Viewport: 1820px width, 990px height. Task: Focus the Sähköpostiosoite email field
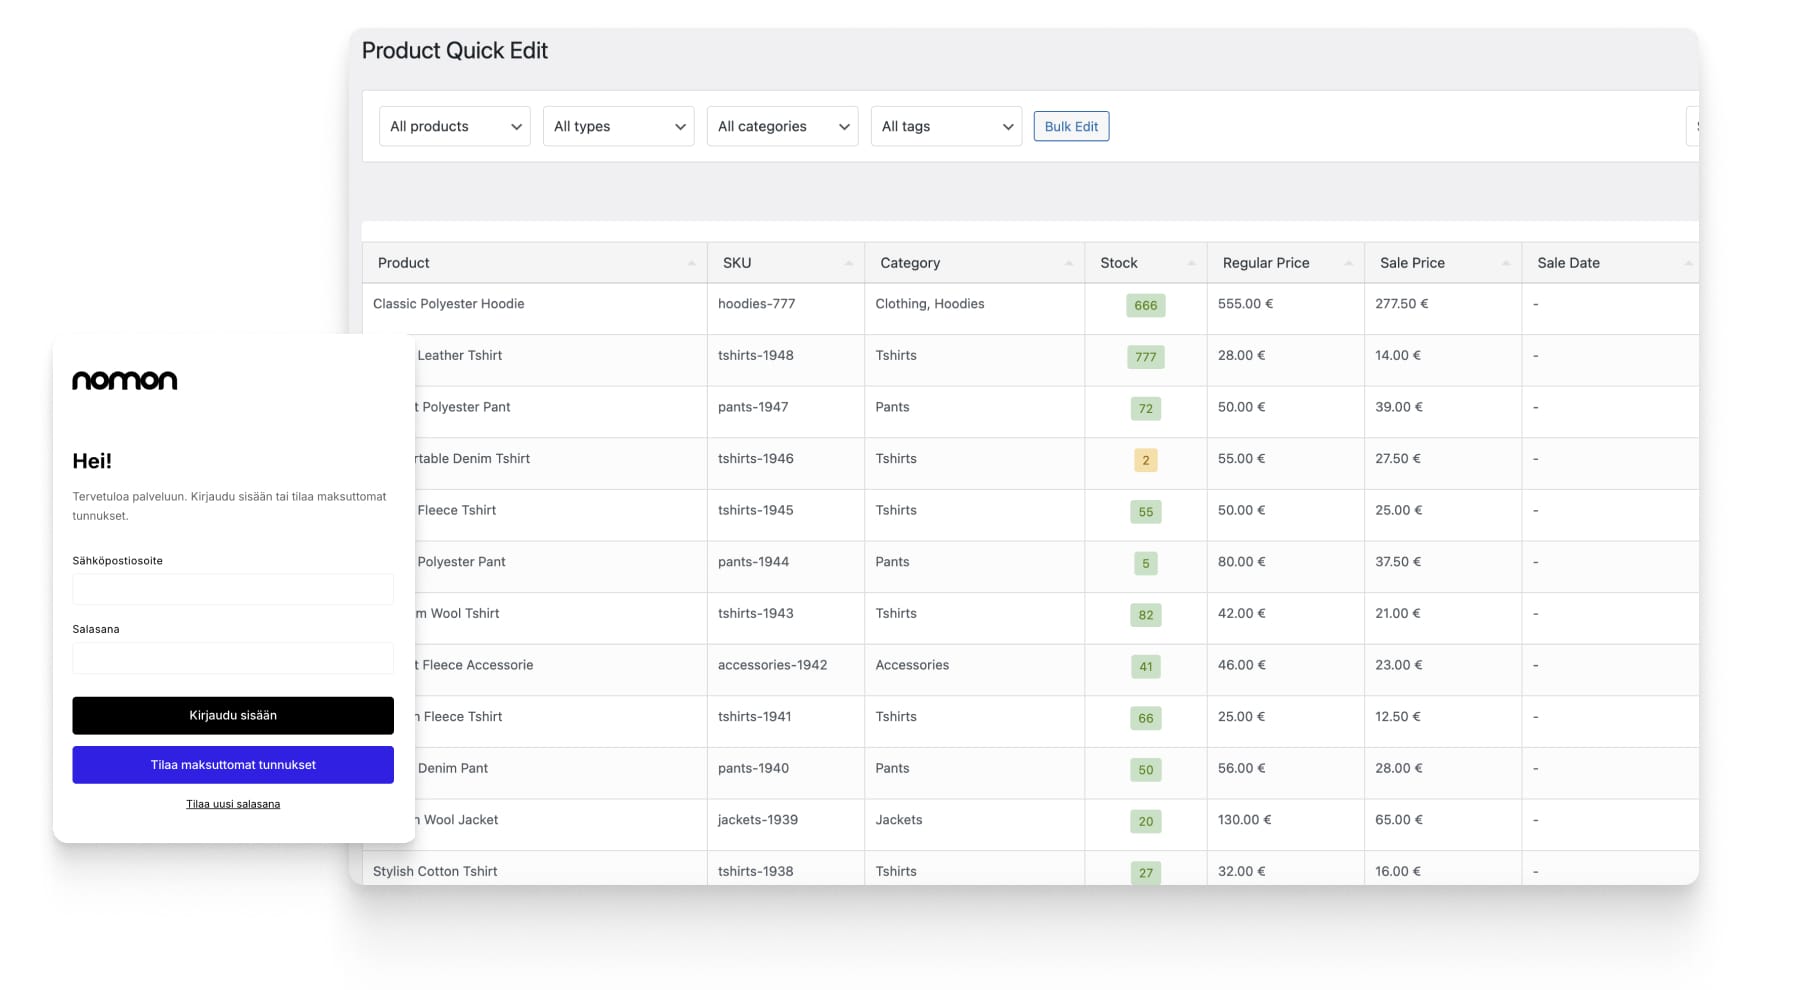233,589
